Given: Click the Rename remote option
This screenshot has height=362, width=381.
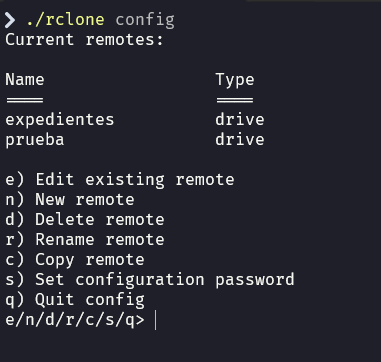Looking at the screenshot, I should click(x=85, y=240).
